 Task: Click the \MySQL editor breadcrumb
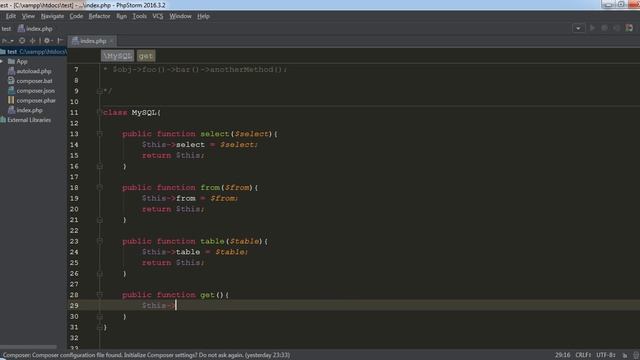(118, 56)
